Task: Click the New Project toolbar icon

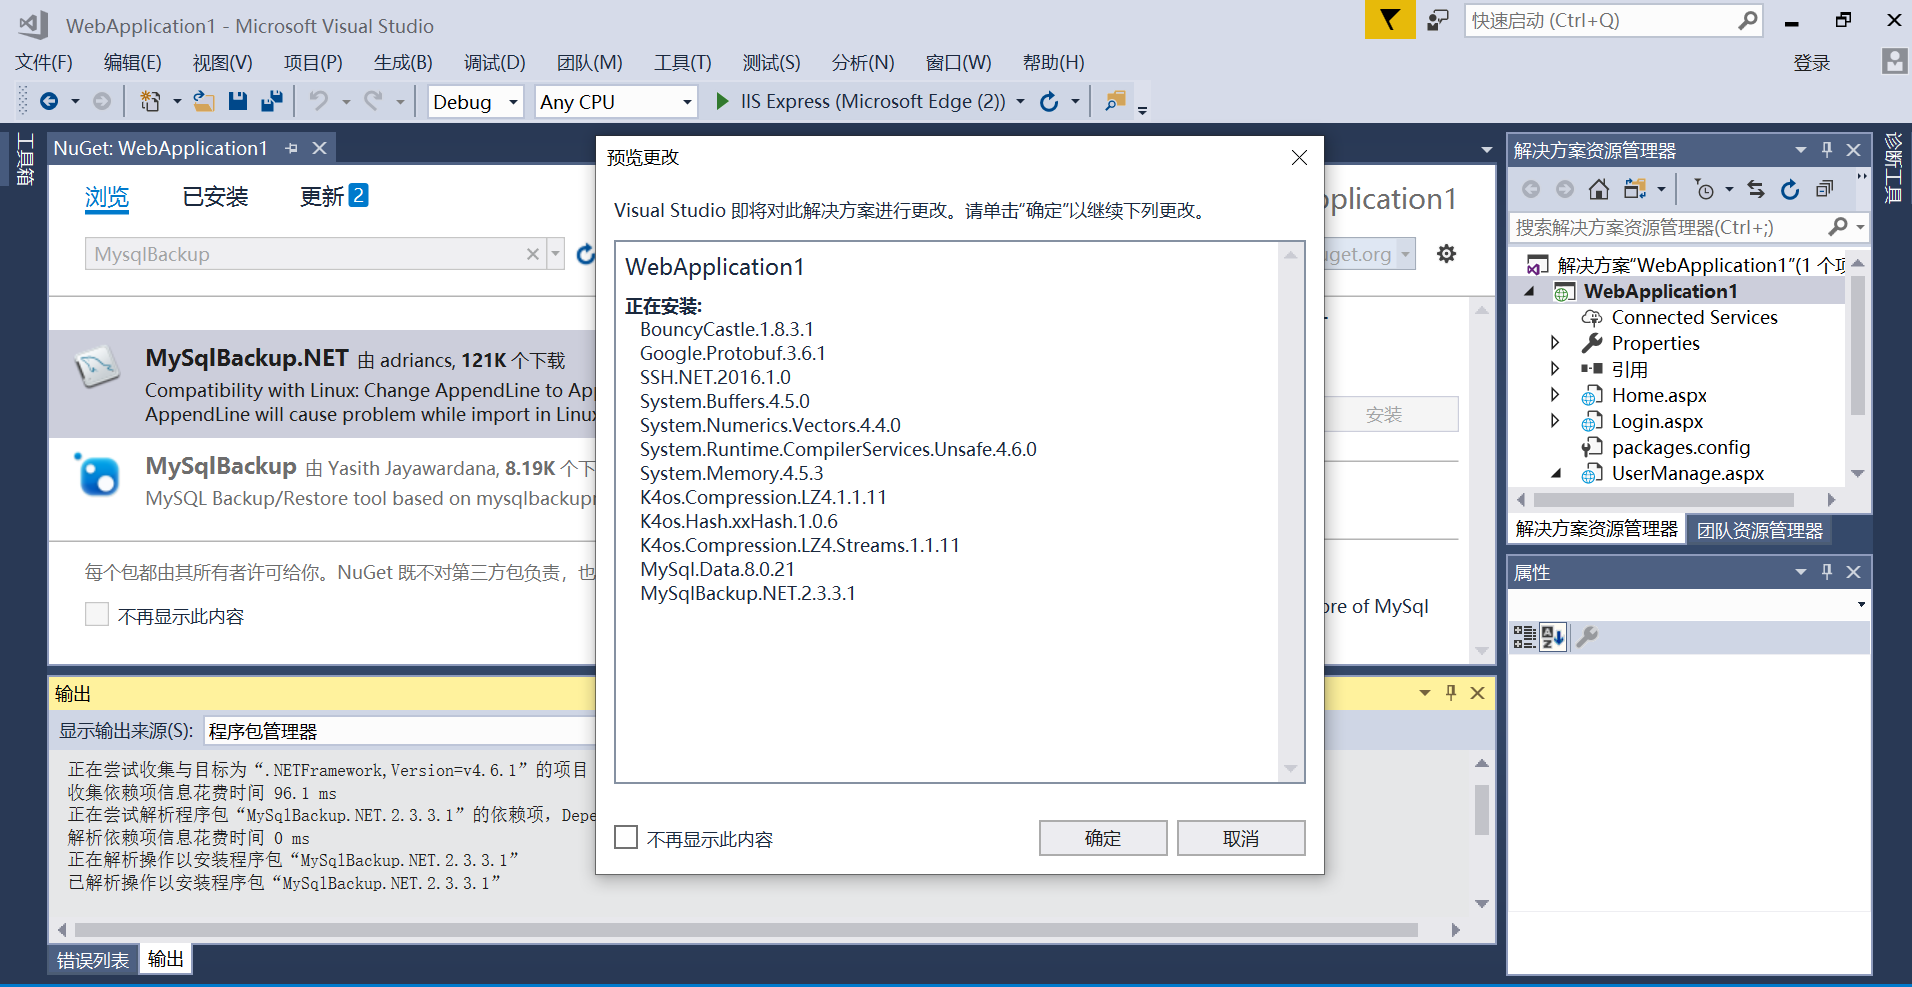Action: 150,101
